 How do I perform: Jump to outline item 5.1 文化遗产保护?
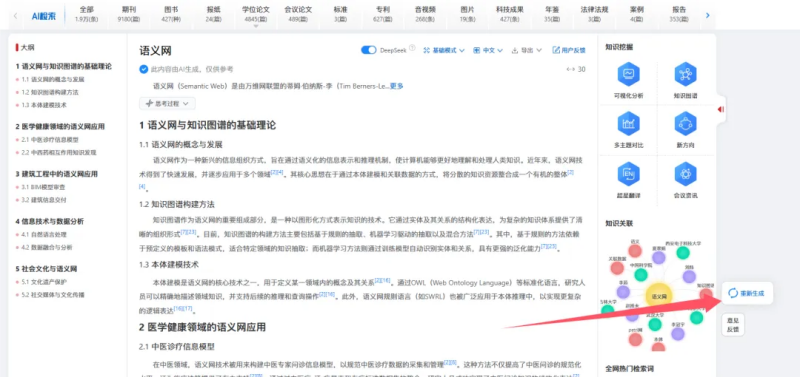44,282
